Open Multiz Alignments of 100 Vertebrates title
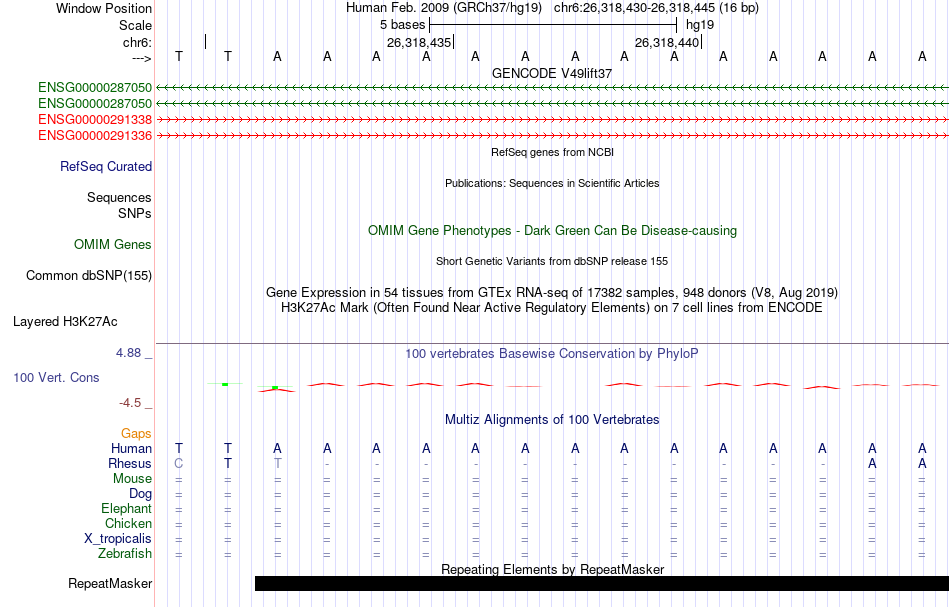The width and height of the screenshot is (950, 607). [x=552, y=419]
